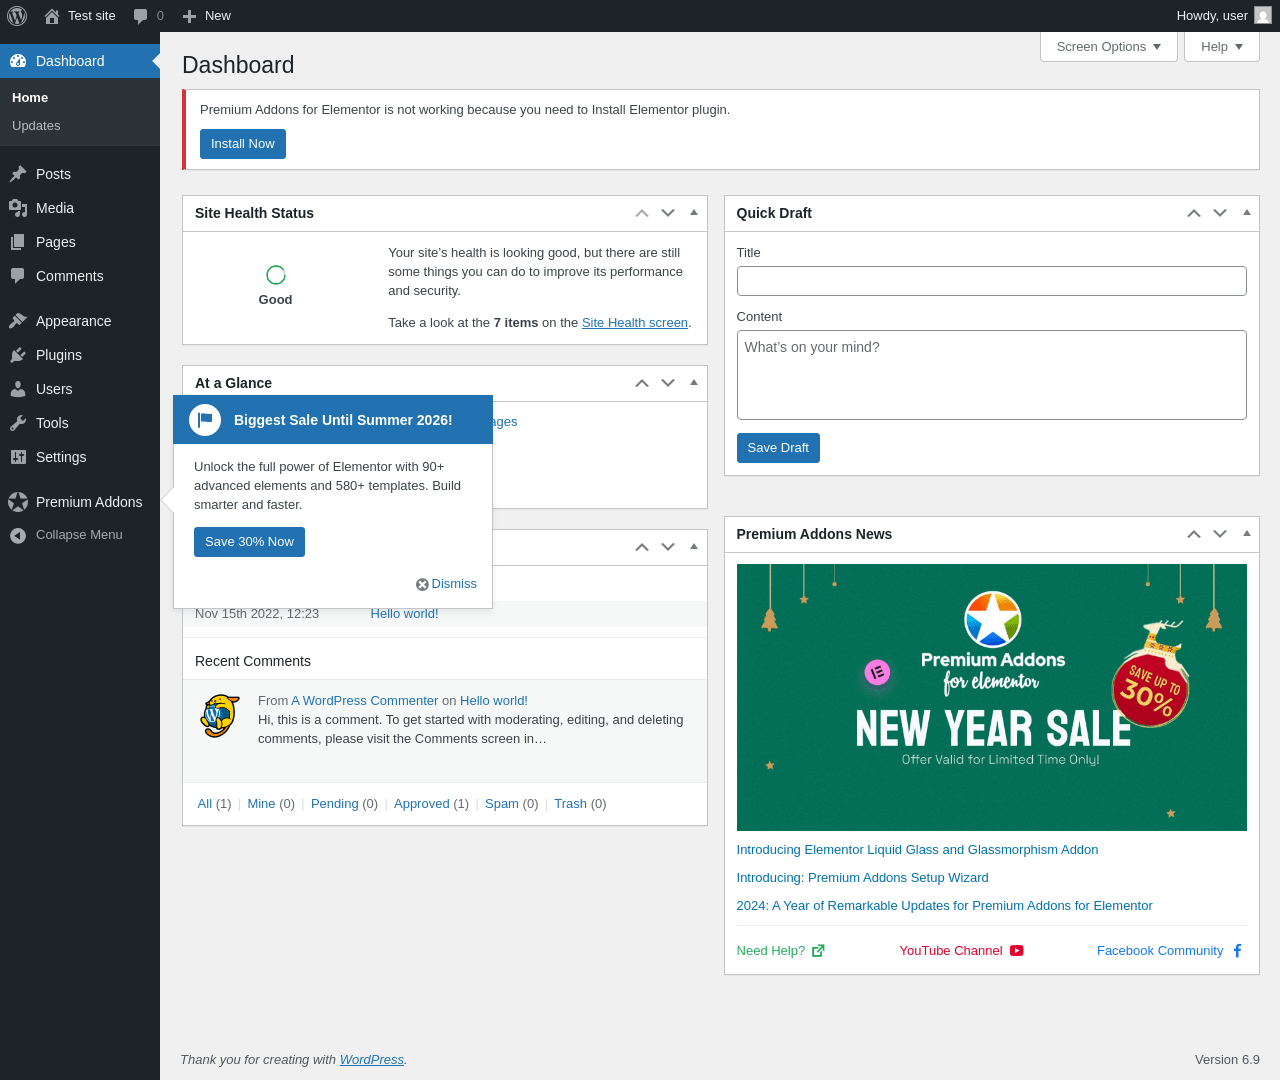Move the Site Health Status panel down

[668, 213]
